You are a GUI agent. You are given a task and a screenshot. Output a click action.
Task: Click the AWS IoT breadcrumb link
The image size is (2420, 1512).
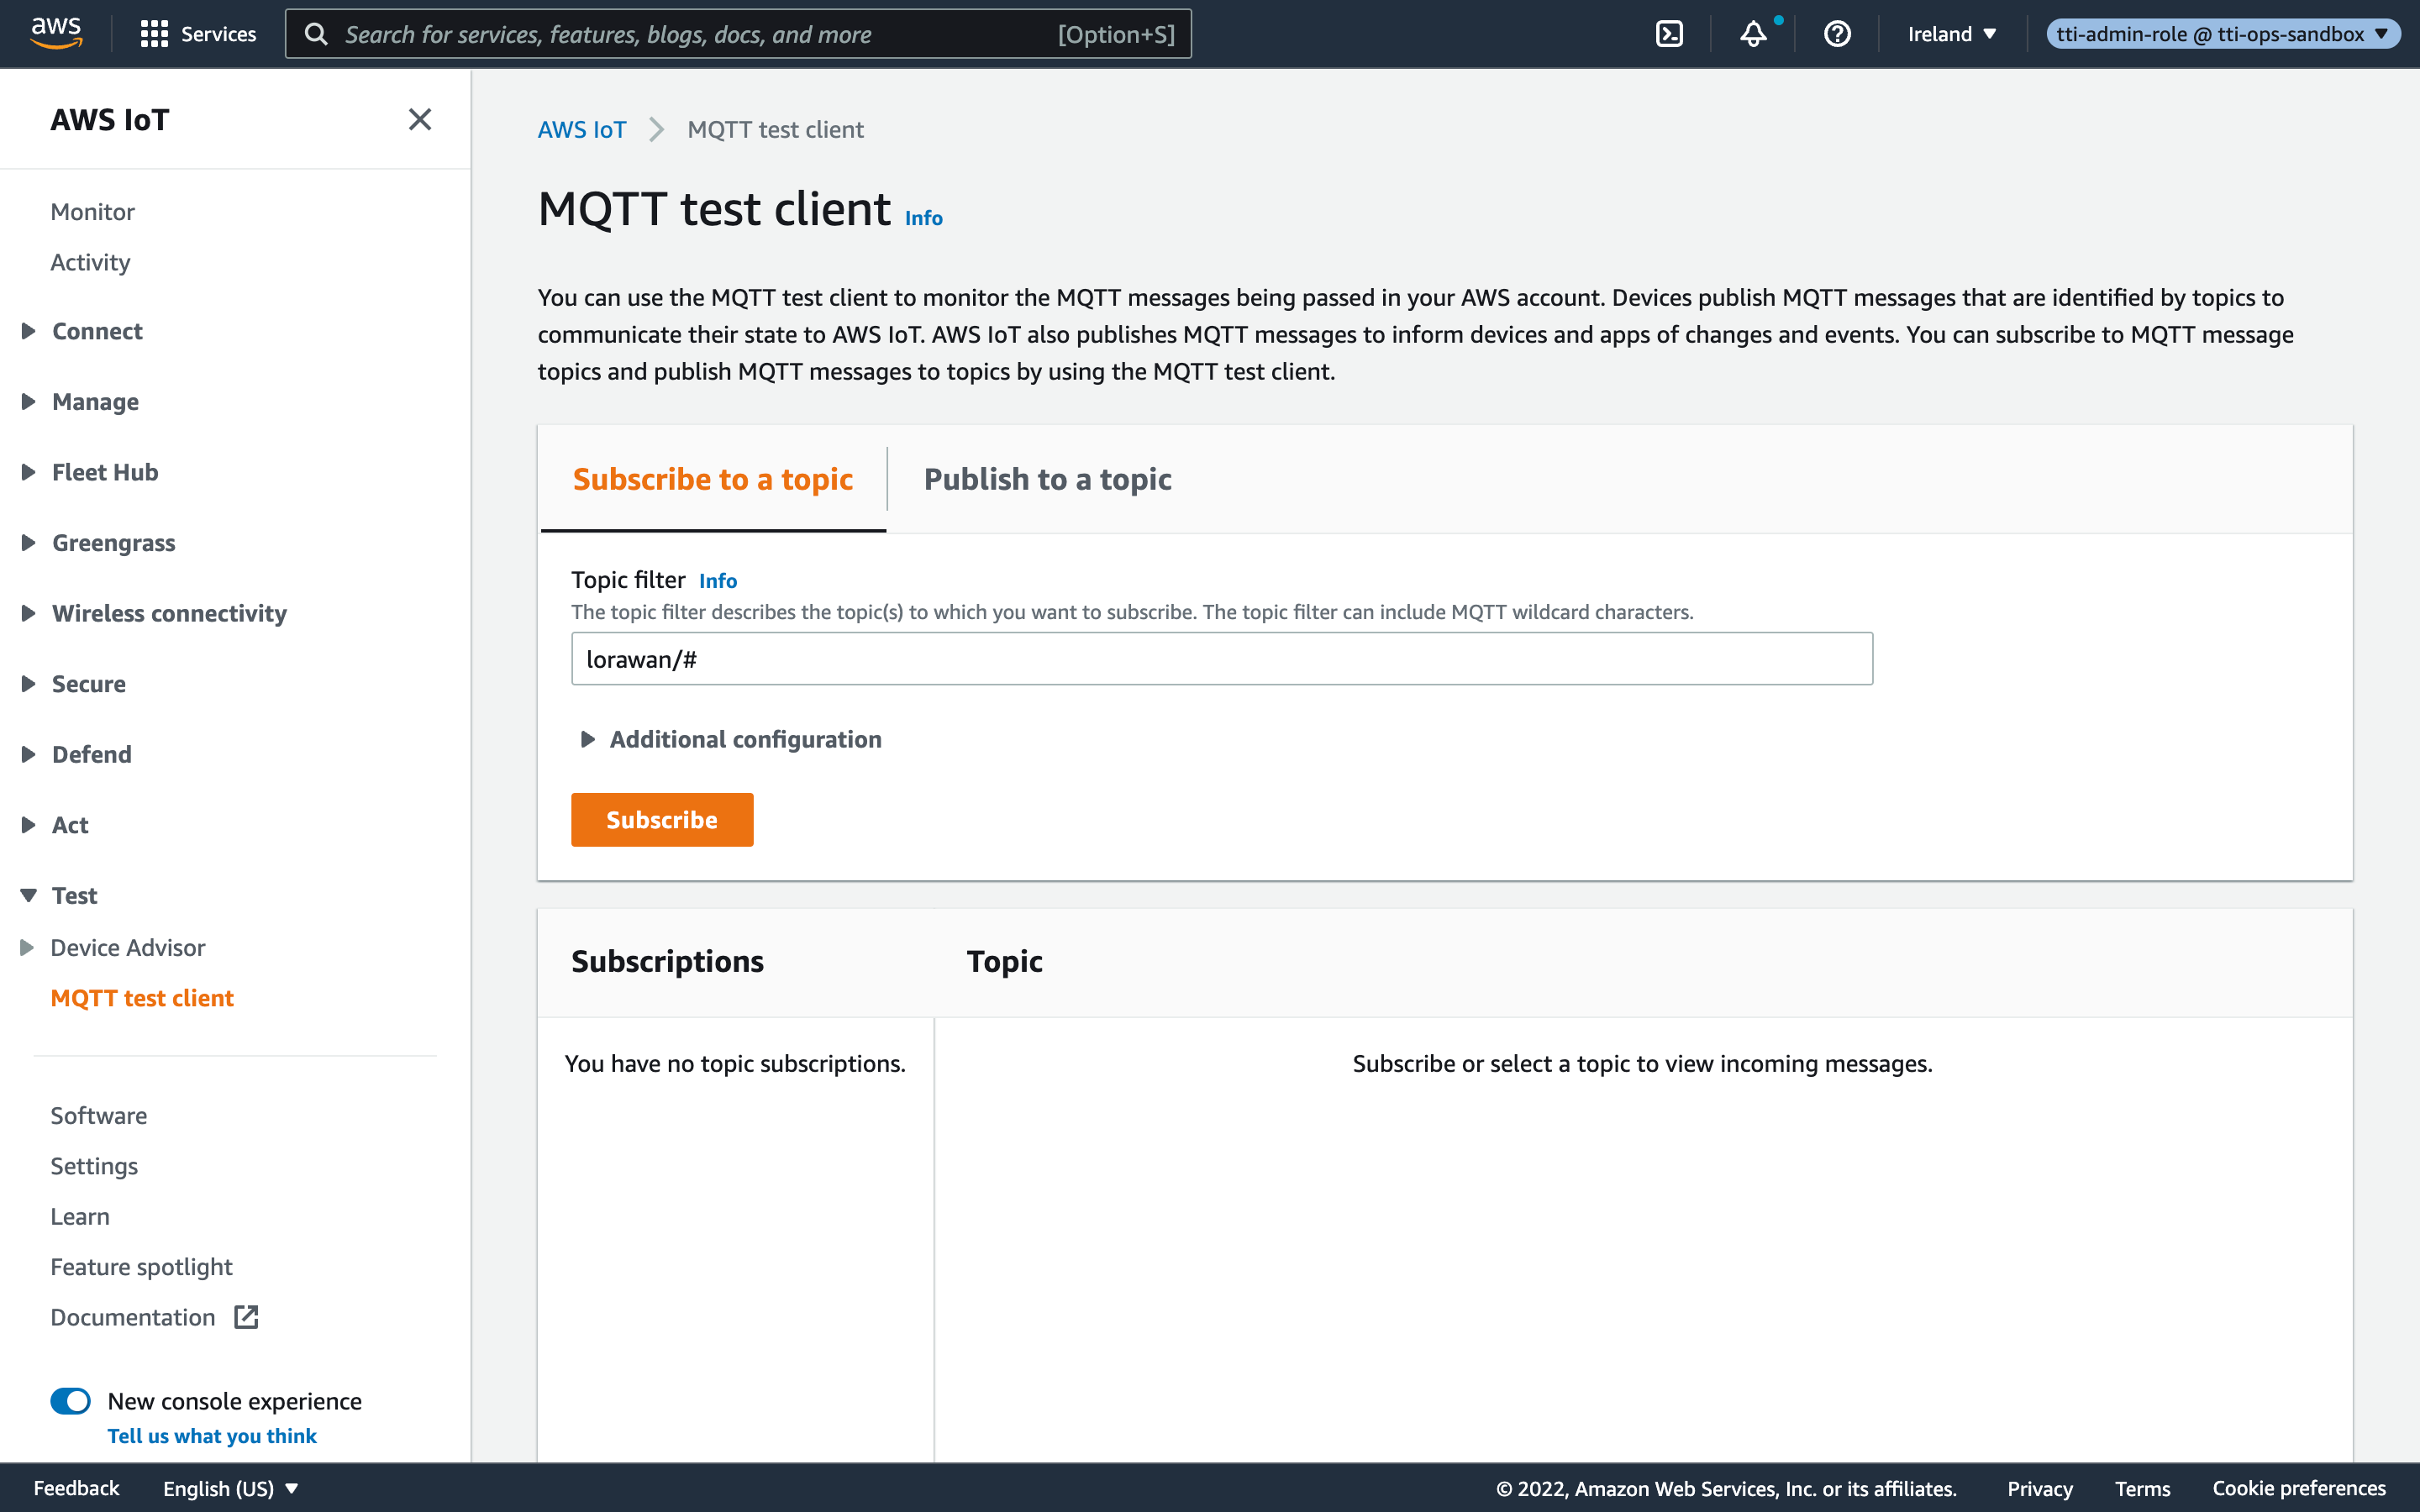(582, 130)
